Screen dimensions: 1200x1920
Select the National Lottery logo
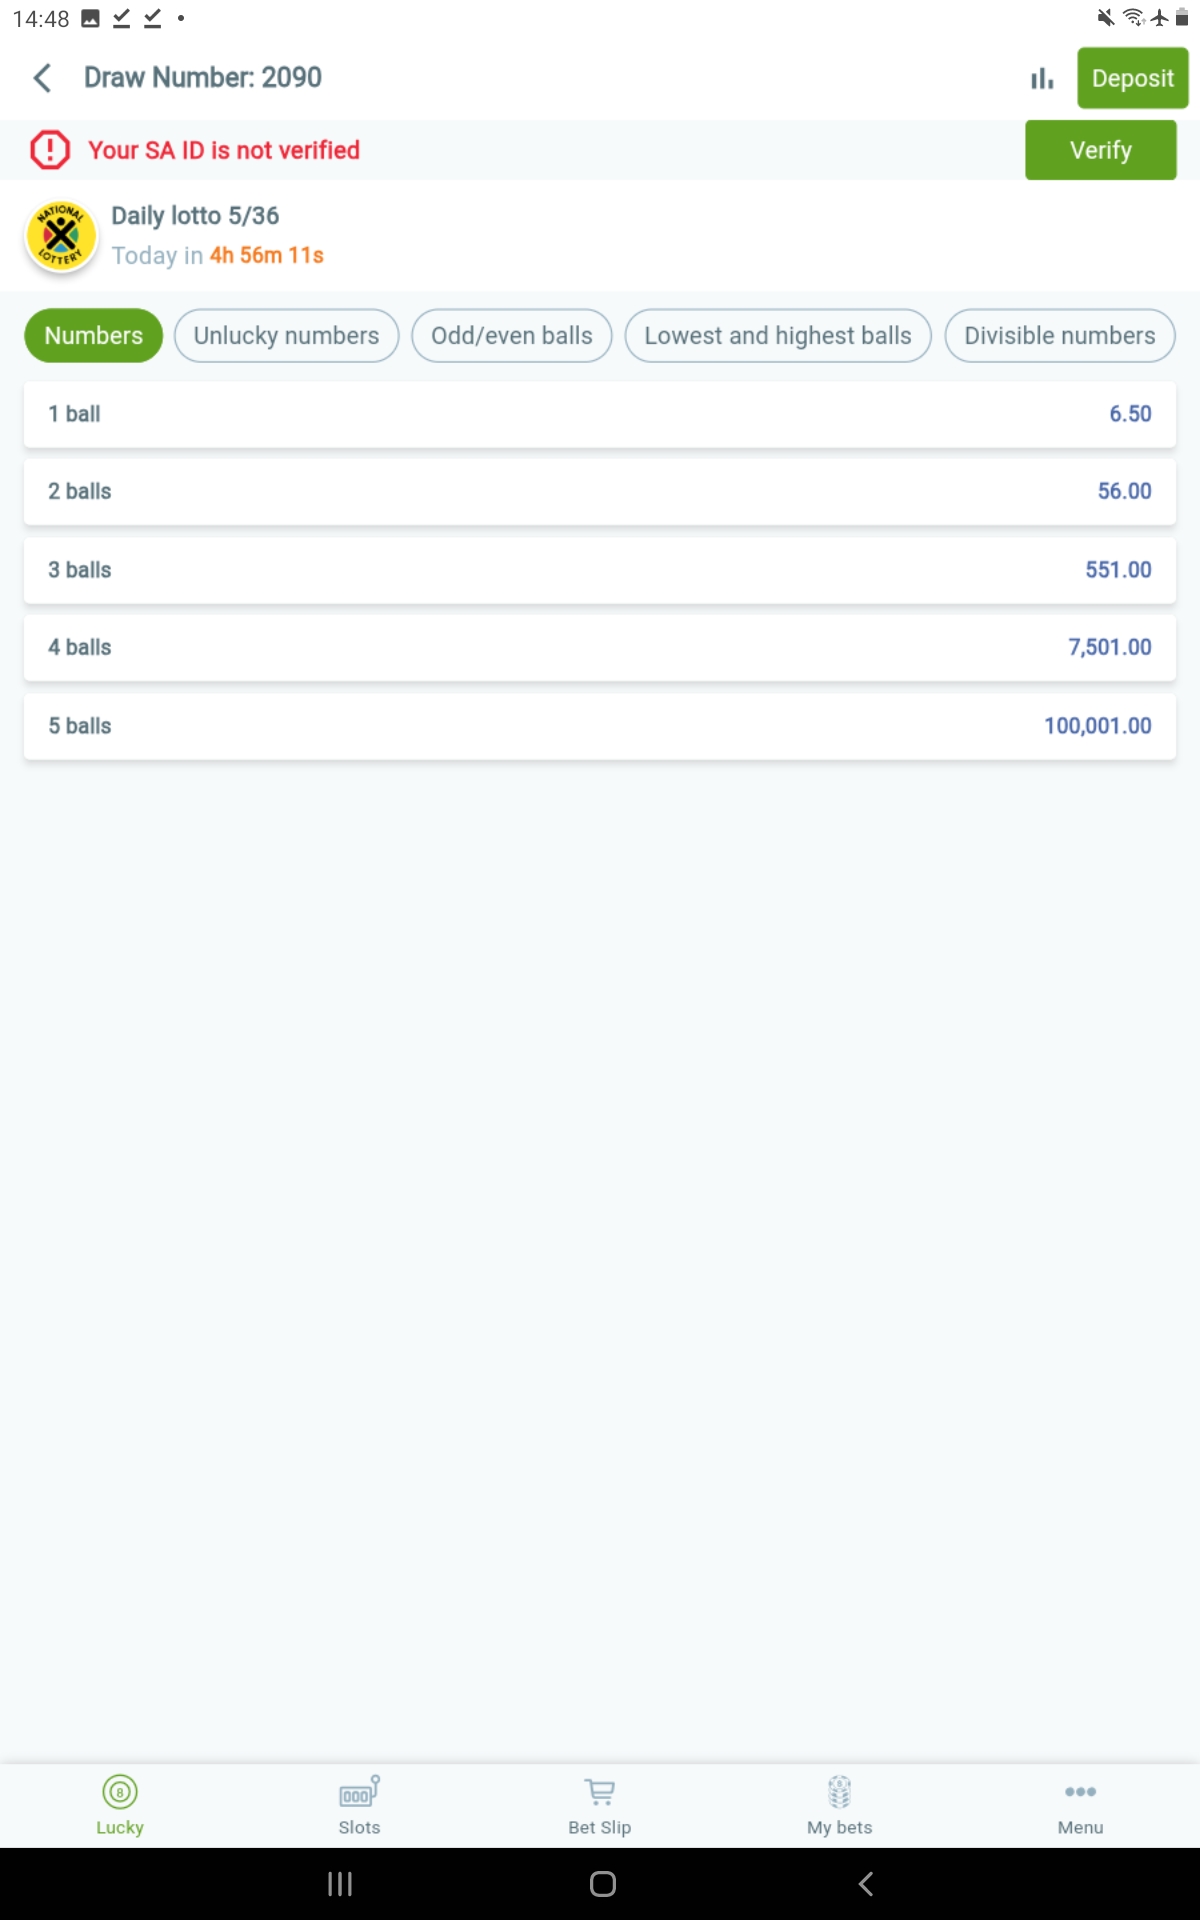click(x=61, y=236)
